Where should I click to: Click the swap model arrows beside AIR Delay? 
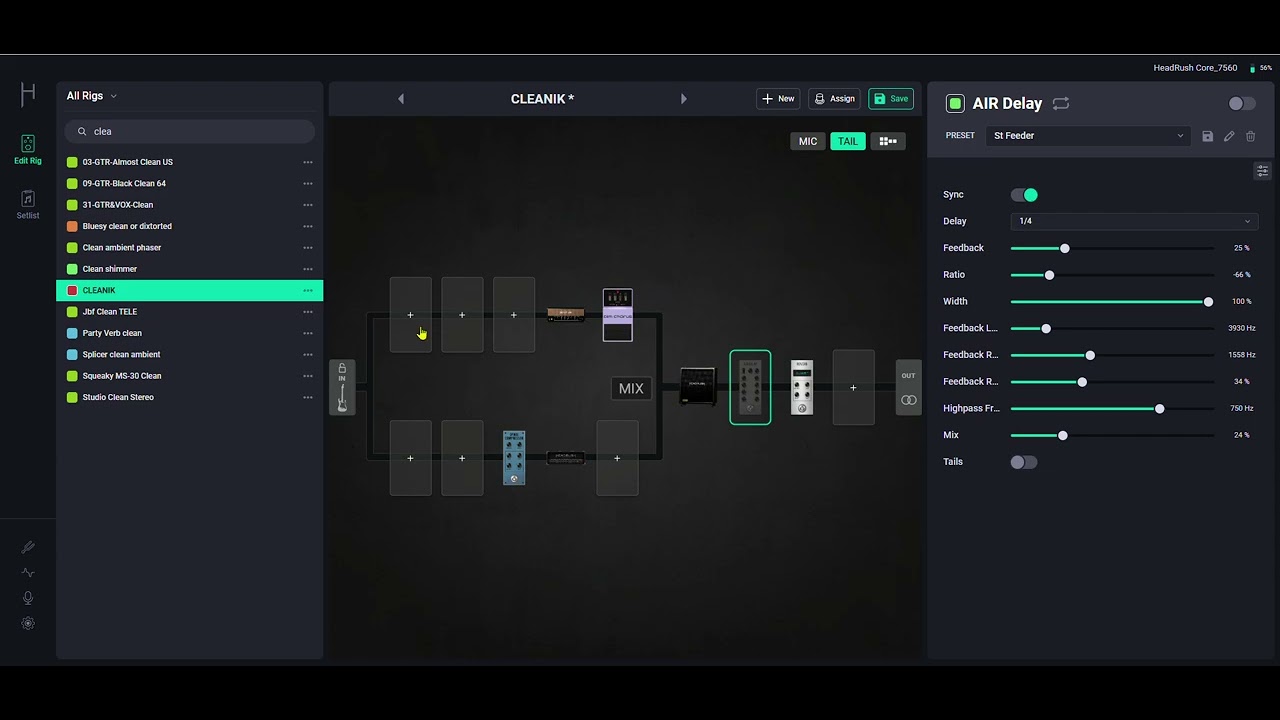click(1061, 103)
